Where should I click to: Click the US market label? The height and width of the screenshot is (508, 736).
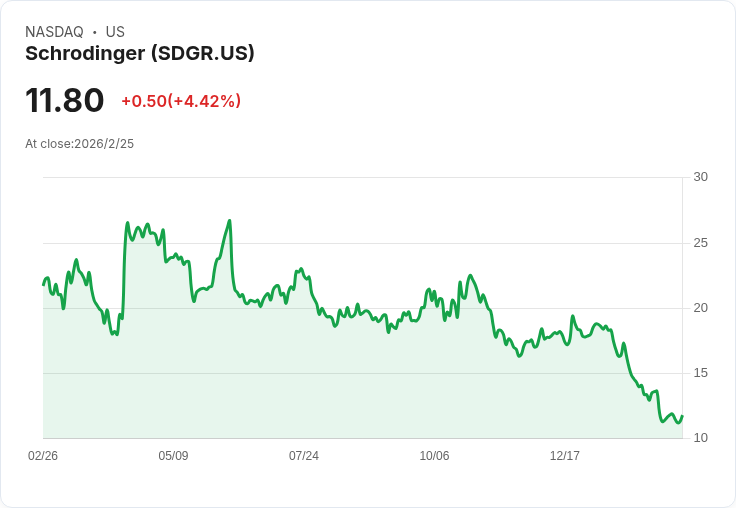pyautogui.click(x=115, y=32)
